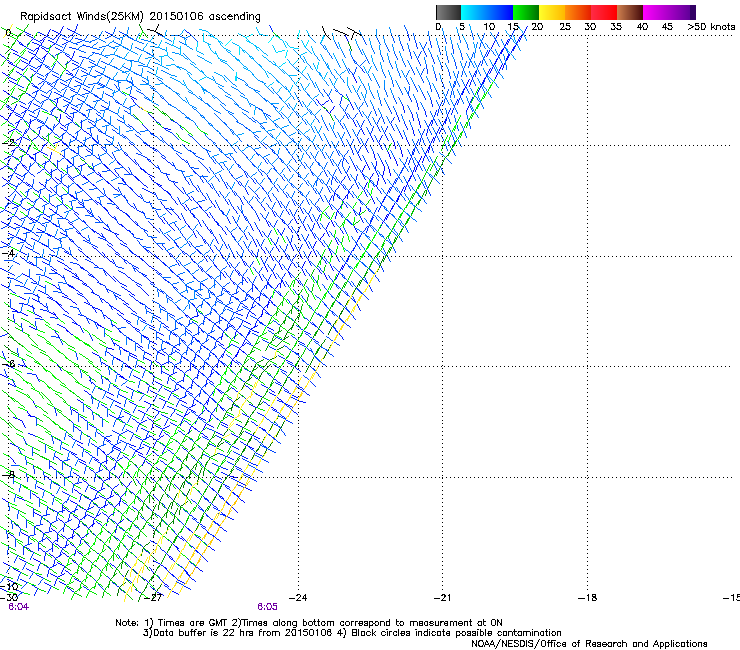Viewport: 740px width, 650px height.
Task: Click the longitude label '-21'
Action: pyautogui.click(x=442, y=598)
